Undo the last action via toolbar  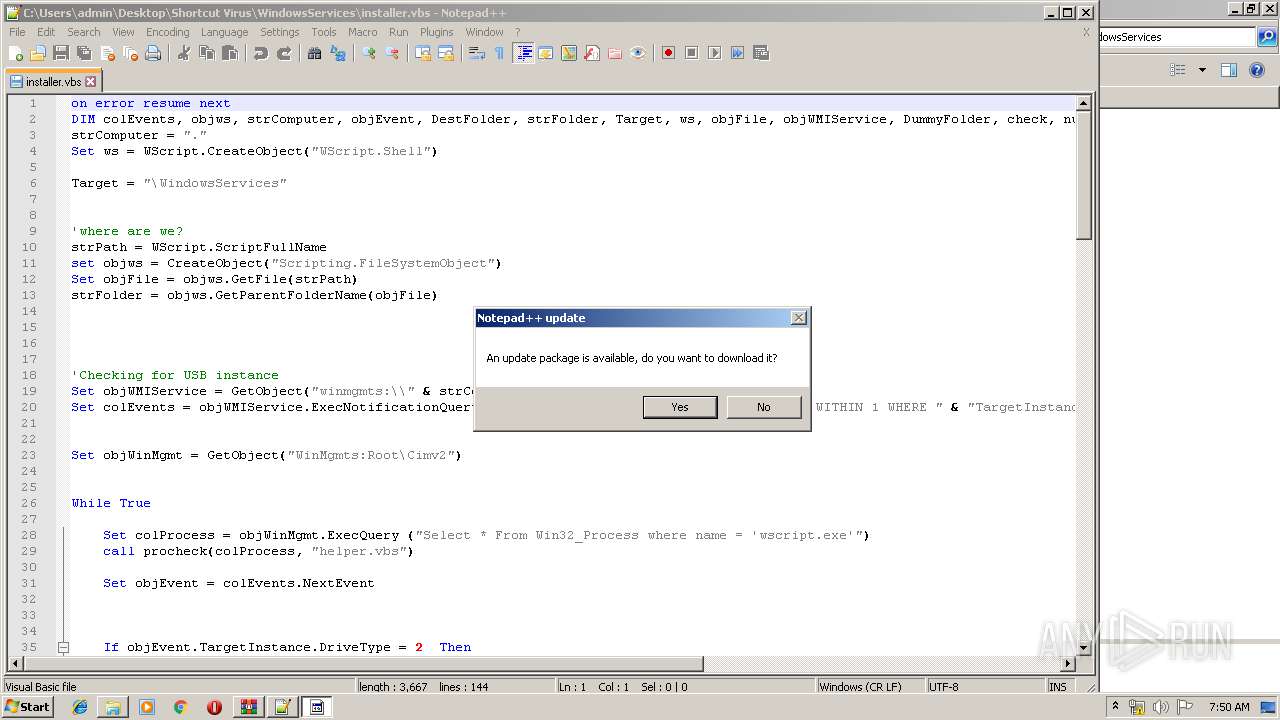261,53
